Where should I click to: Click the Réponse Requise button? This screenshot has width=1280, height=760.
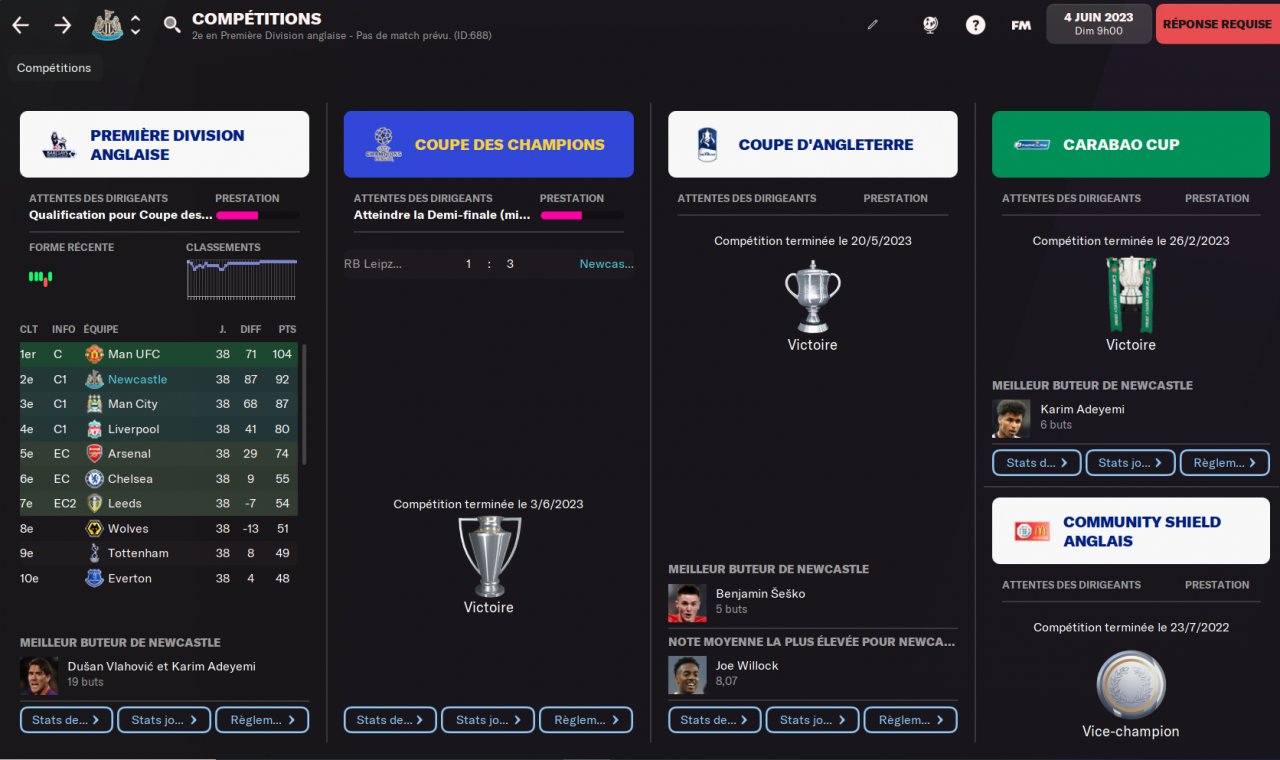pyautogui.click(x=1217, y=24)
